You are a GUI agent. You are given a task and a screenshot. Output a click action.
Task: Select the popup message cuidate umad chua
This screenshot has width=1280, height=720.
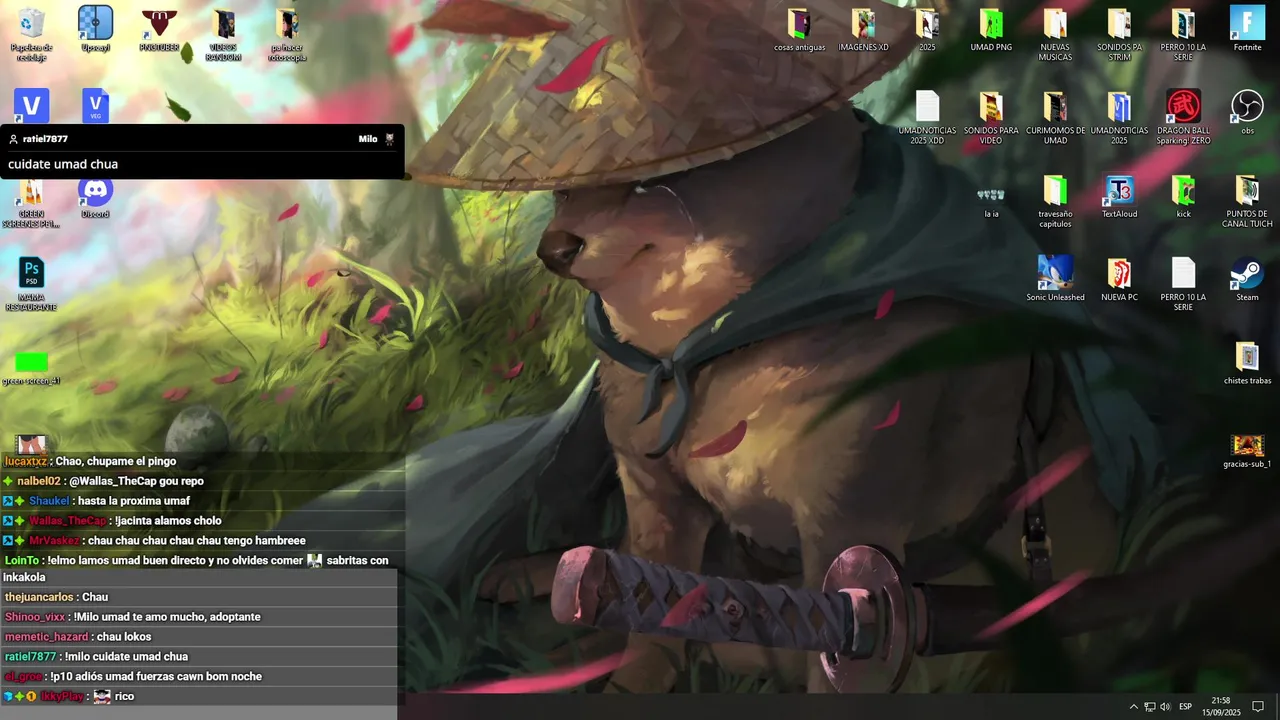click(63, 164)
